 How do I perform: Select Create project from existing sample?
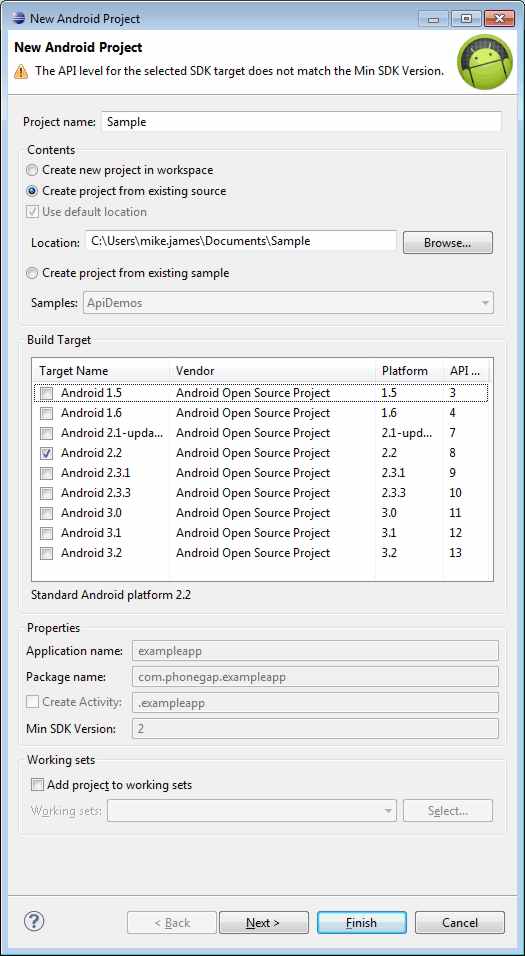pyautogui.click(x=32, y=273)
